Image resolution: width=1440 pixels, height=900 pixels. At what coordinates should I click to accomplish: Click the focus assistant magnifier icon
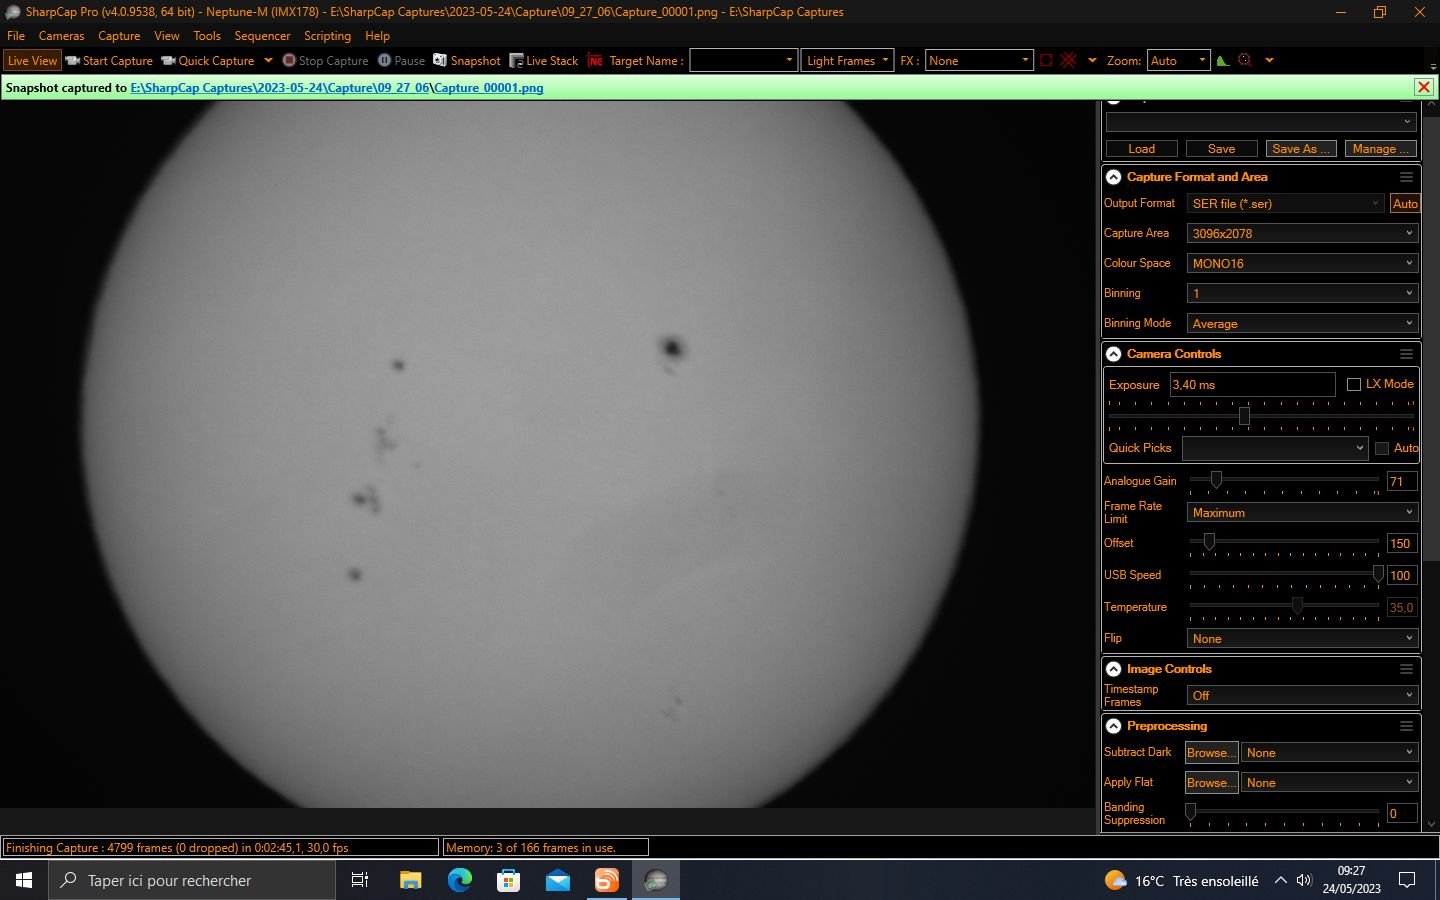1245,61
